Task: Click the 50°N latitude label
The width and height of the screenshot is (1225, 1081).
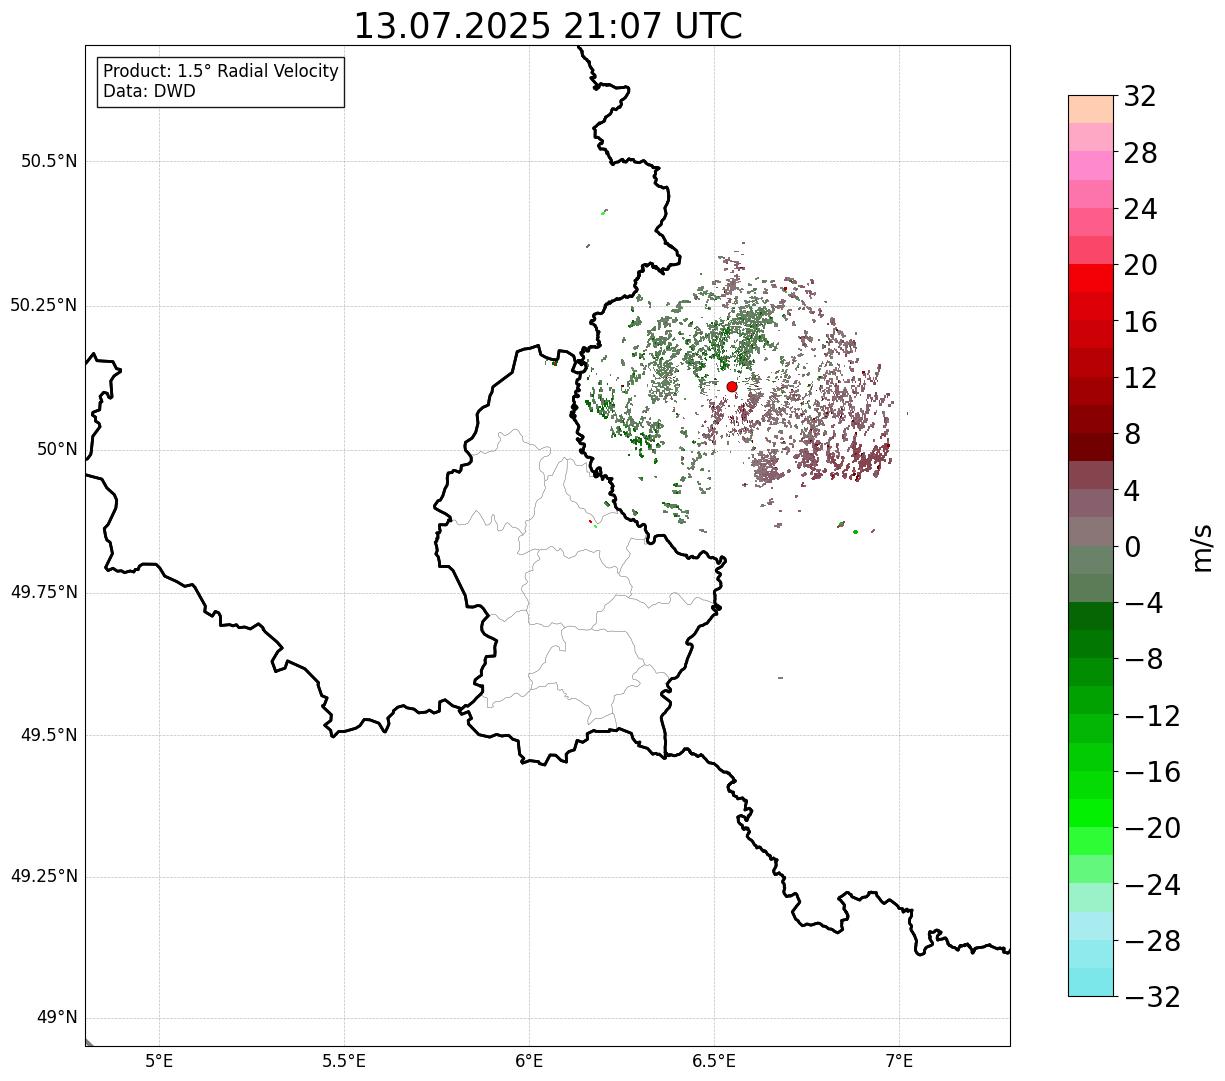Action: tap(57, 449)
